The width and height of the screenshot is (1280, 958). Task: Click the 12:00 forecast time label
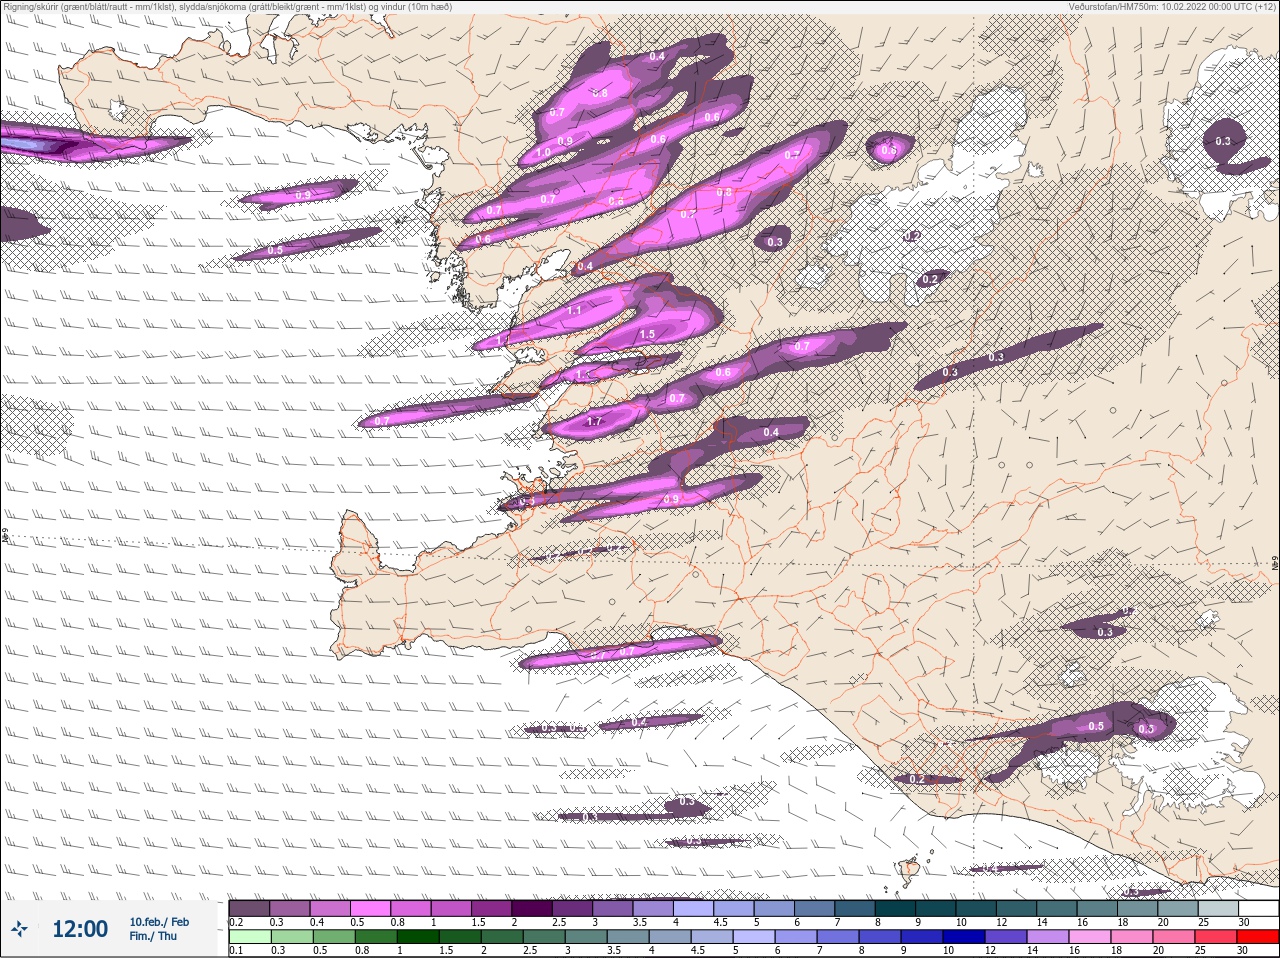pos(80,929)
